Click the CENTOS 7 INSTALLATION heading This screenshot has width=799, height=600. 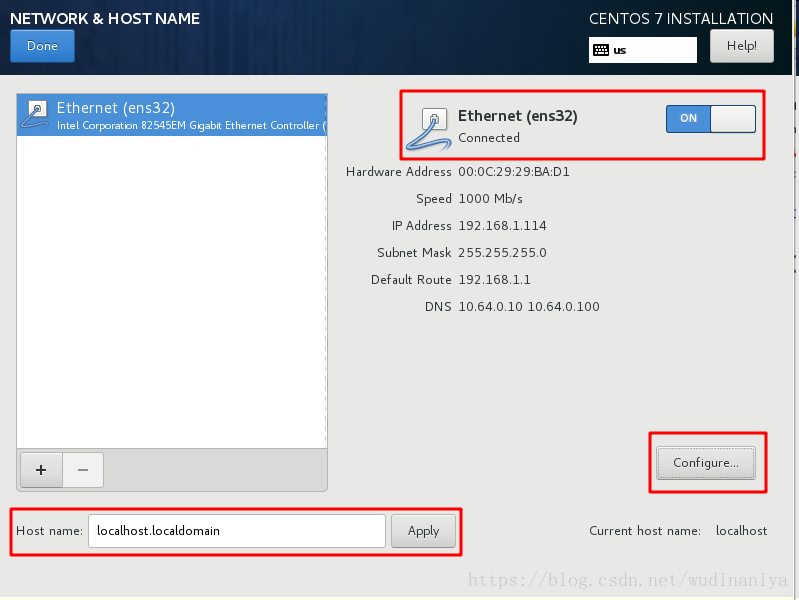point(681,19)
